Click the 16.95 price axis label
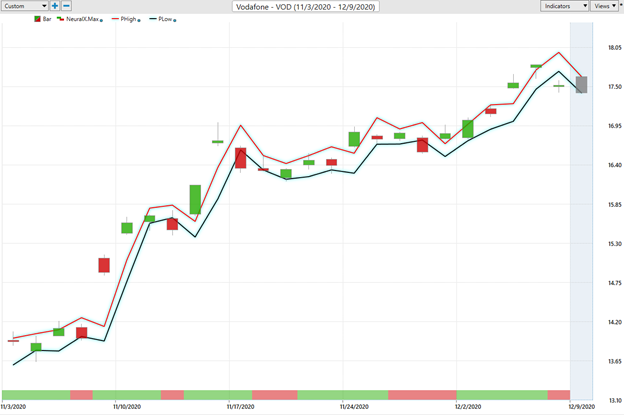 click(x=614, y=126)
